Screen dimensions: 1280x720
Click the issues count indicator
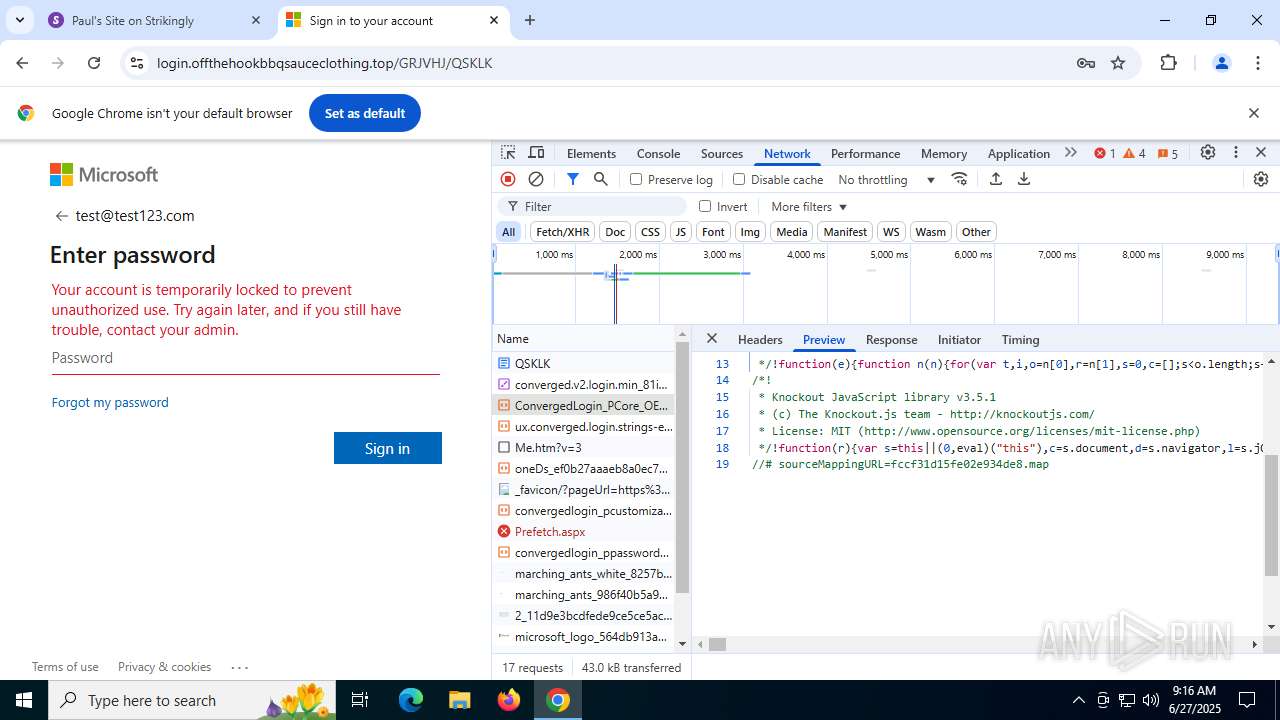(1167, 153)
